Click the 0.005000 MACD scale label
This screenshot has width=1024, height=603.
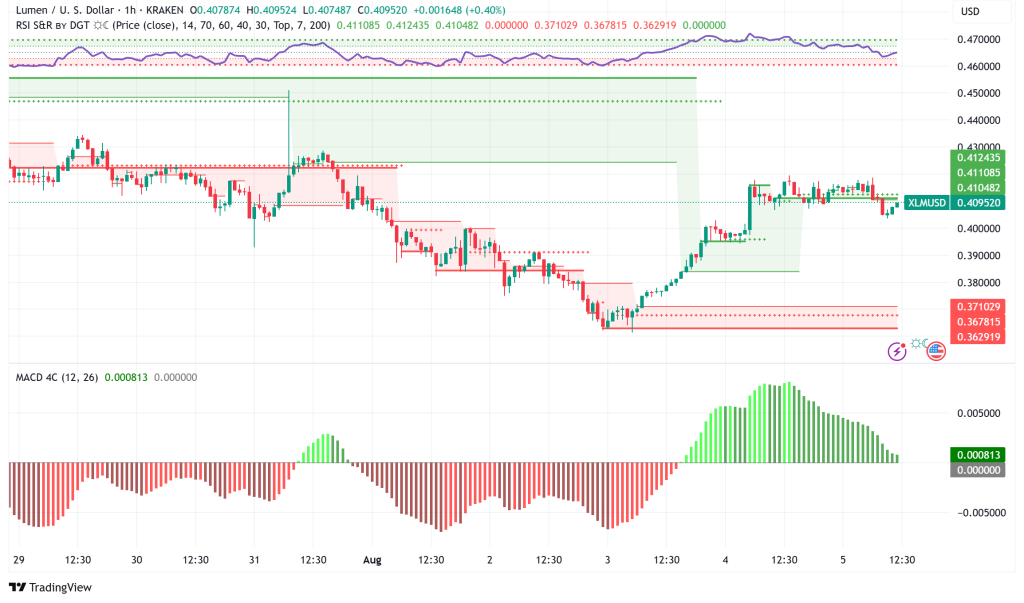click(x=978, y=414)
